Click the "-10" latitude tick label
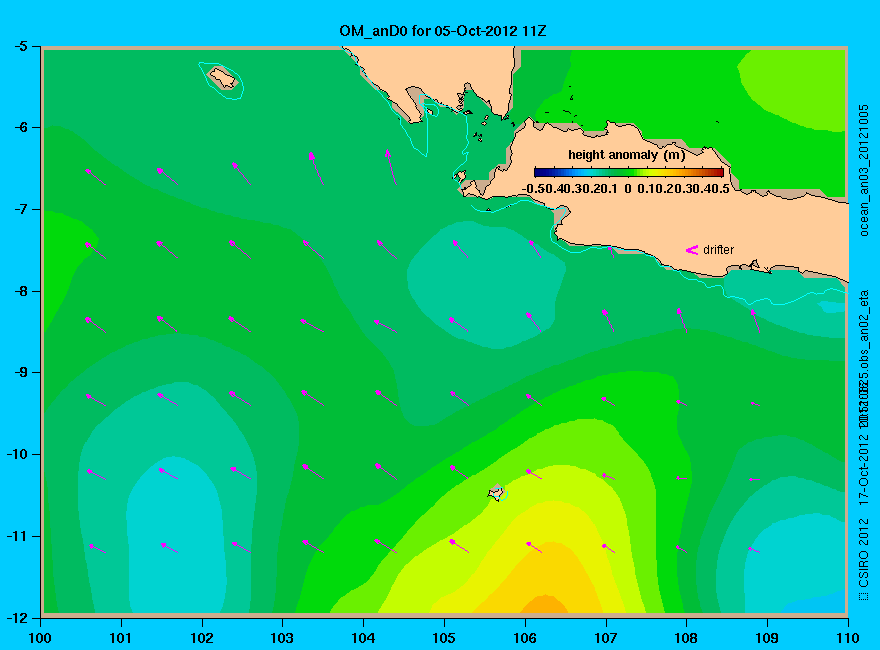 tap(17, 454)
